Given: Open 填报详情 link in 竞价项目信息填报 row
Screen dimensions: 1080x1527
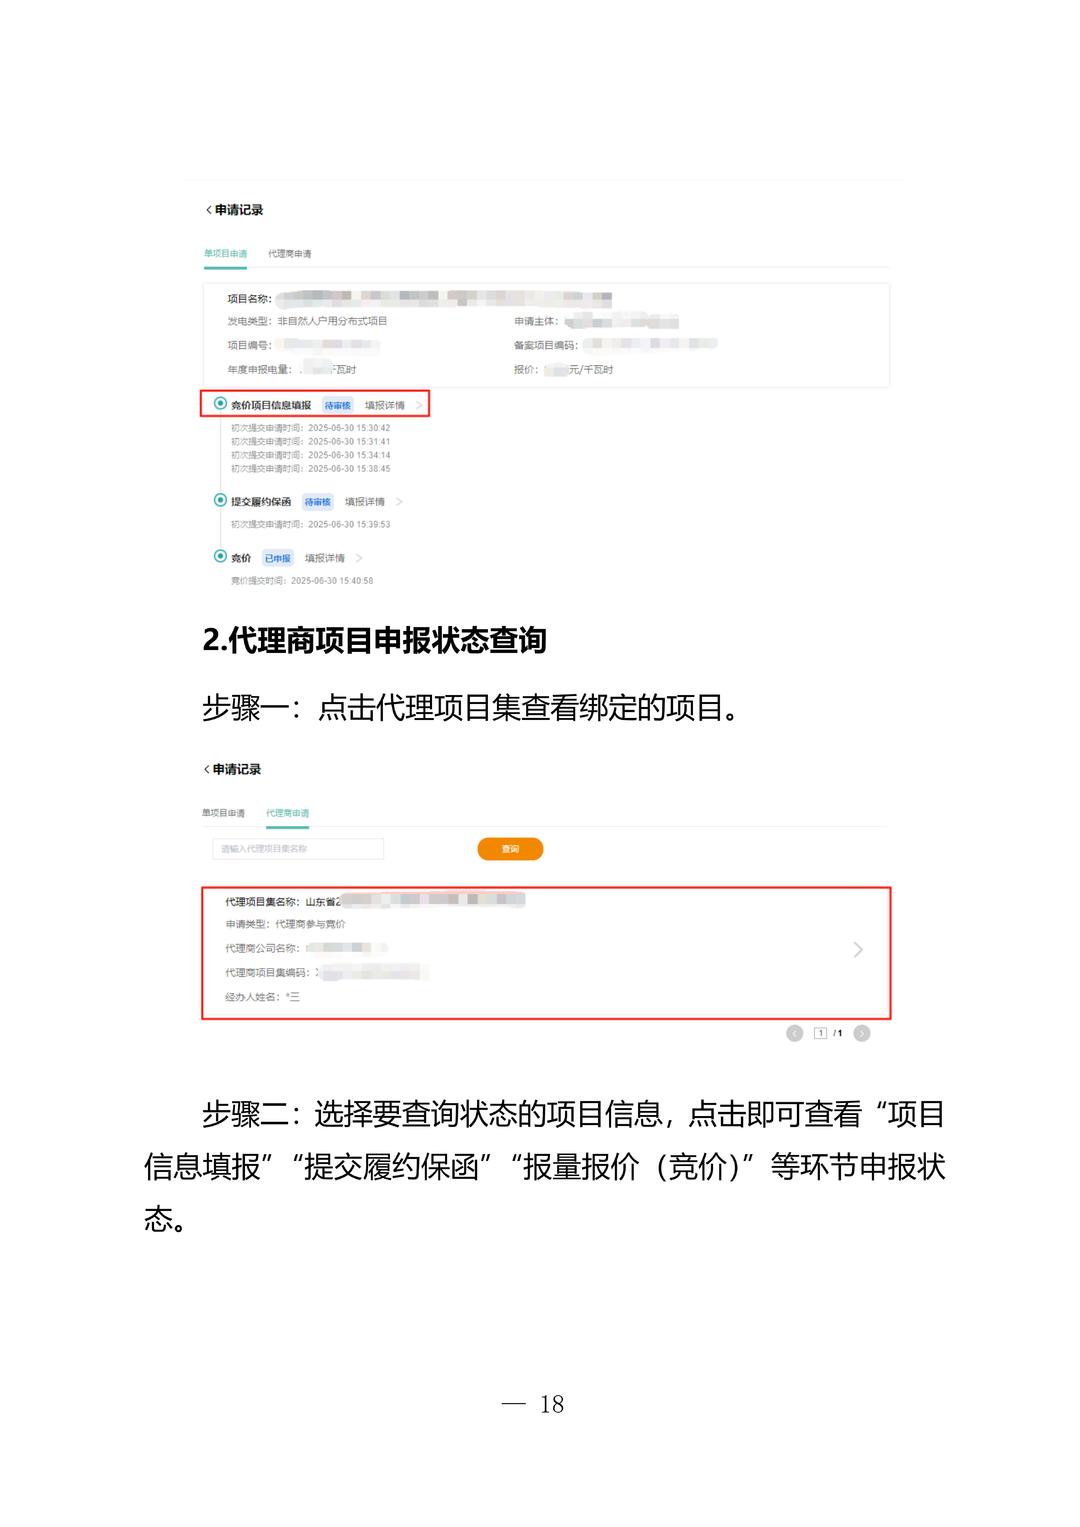Looking at the screenshot, I should (385, 405).
